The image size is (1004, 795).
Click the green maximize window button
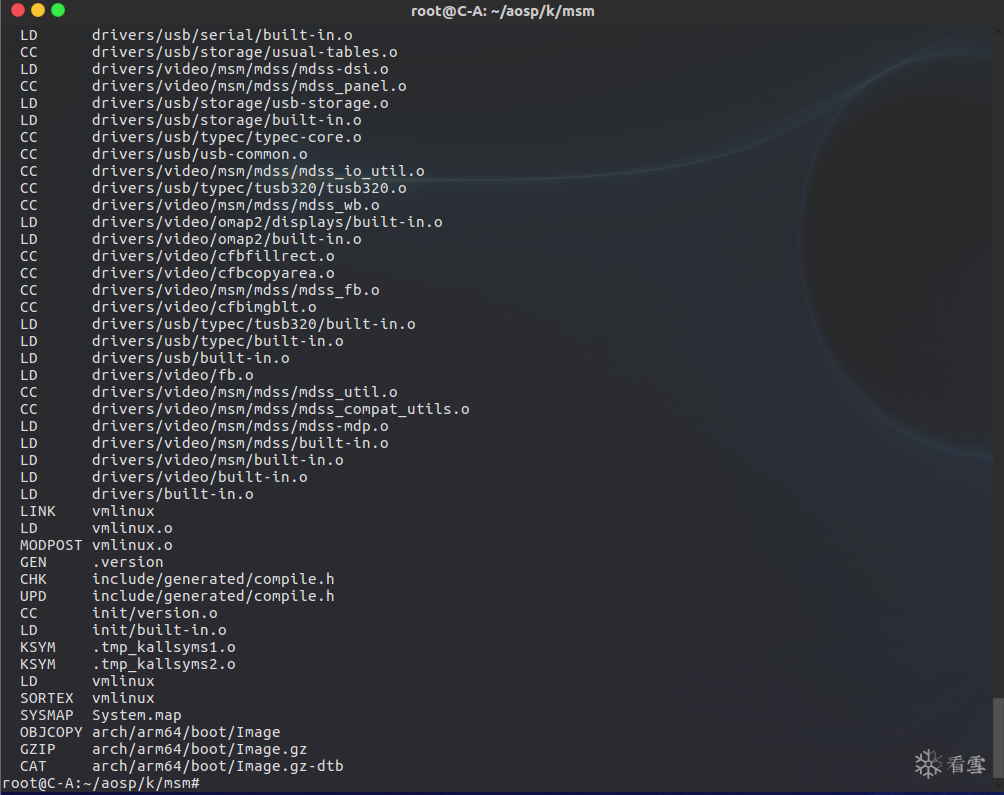coord(58,10)
